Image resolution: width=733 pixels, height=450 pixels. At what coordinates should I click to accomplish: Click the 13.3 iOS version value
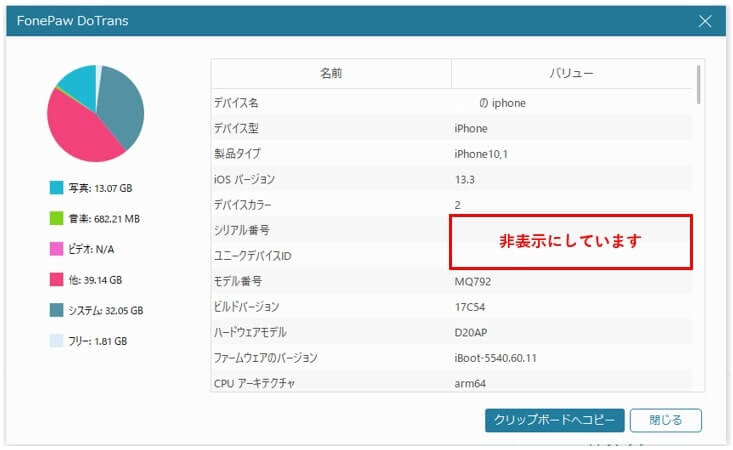coord(465,179)
